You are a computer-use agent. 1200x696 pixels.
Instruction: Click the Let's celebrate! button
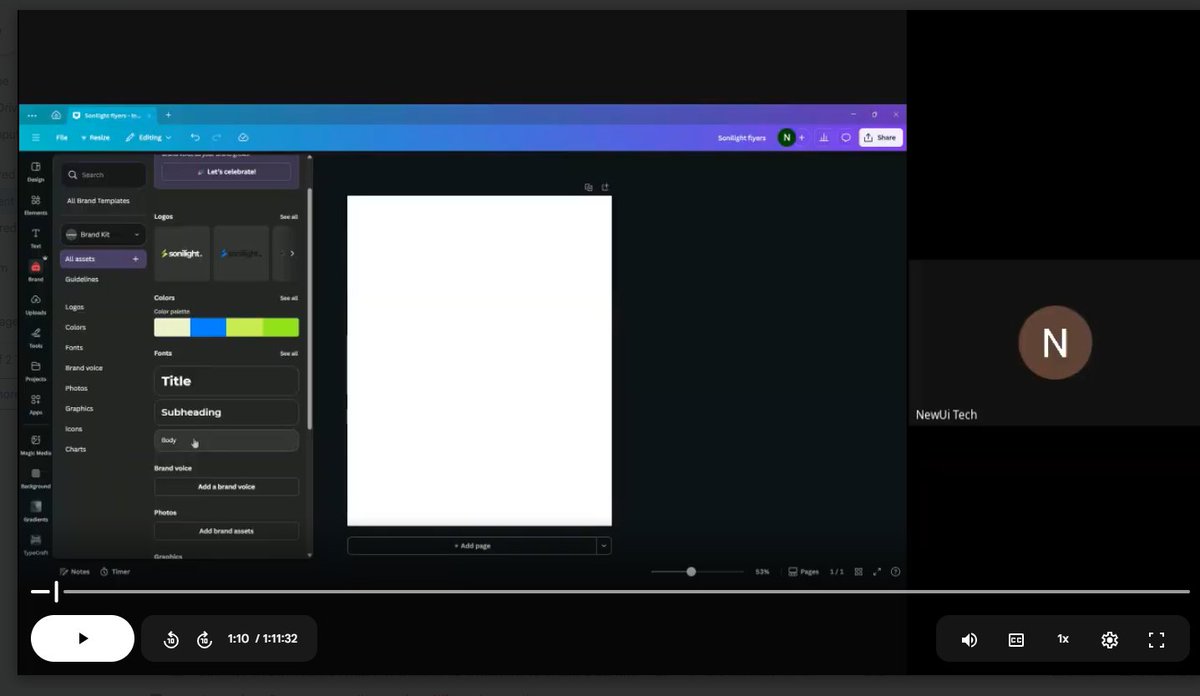point(226,172)
